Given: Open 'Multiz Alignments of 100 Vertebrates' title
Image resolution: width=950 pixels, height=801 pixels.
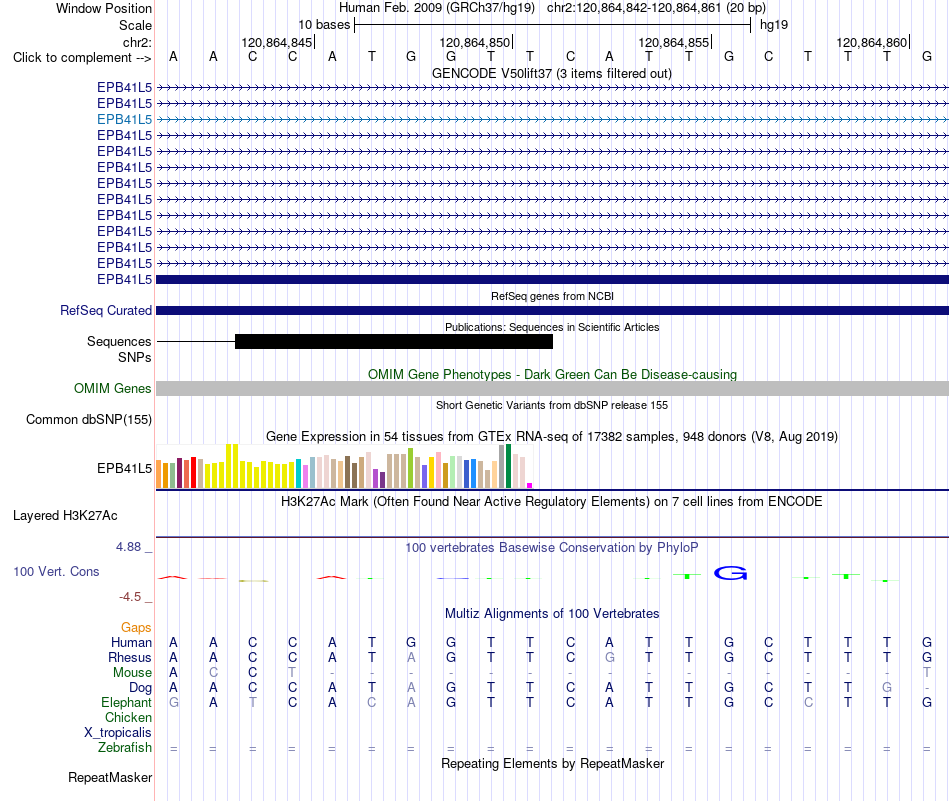Looking at the screenshot, I should 552,613.
